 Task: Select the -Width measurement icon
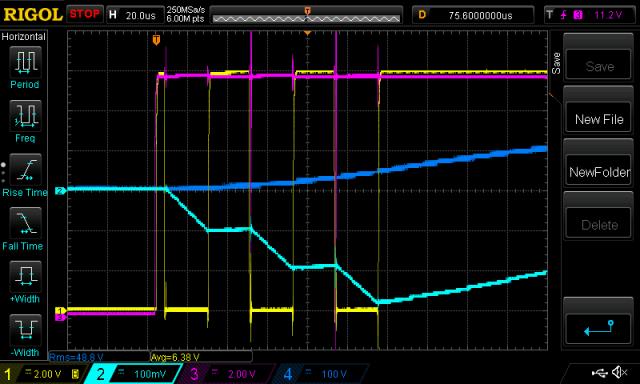point(25,330)
